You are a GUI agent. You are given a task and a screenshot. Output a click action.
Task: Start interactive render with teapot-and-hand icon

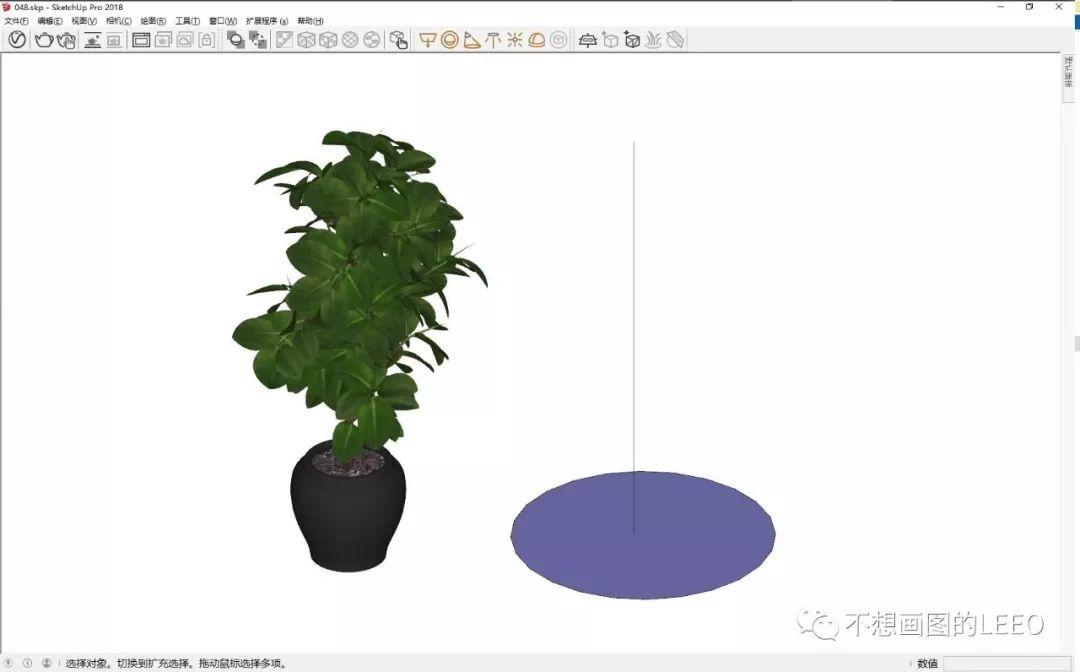pos(66,40)
